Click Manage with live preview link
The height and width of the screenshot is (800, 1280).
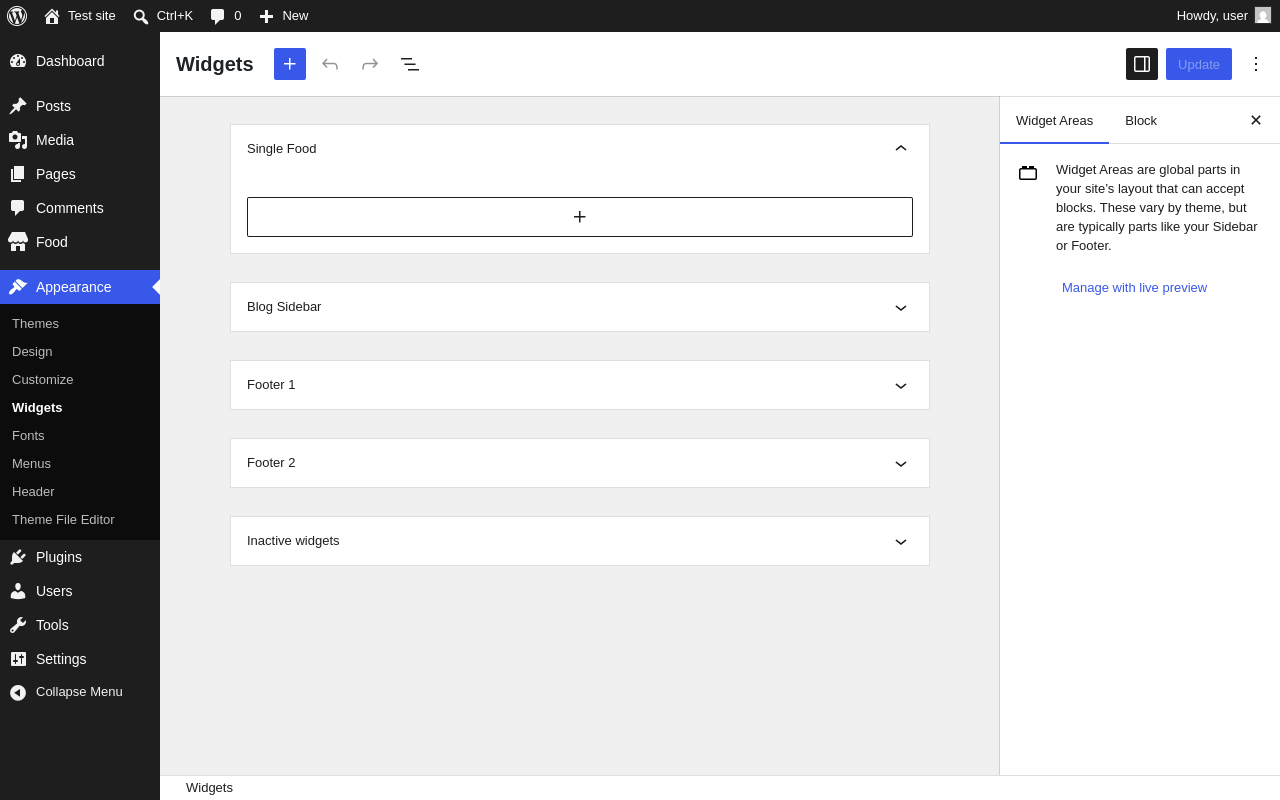tap(1134, 288)
